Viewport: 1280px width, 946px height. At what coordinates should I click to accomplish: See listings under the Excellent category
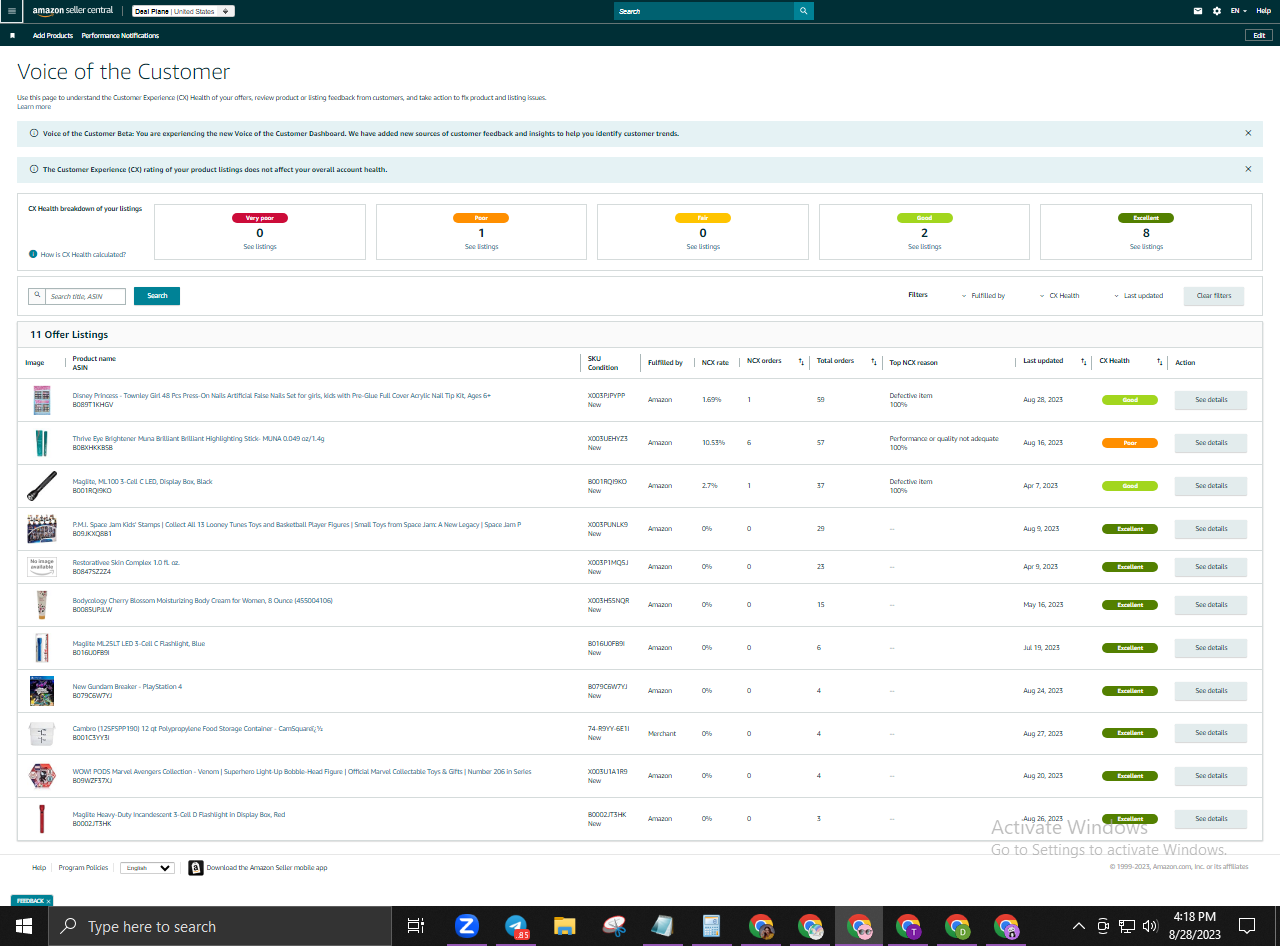point(1146,247)
